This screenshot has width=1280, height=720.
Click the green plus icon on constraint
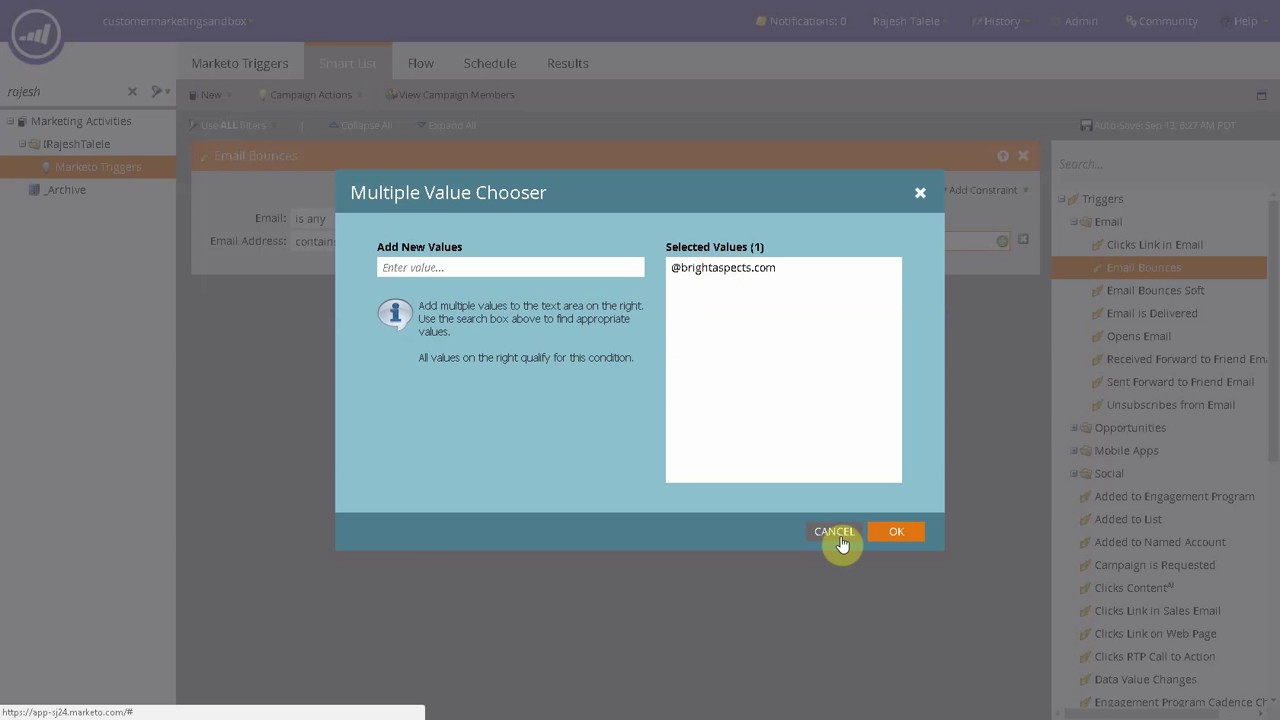(1002, 241)
